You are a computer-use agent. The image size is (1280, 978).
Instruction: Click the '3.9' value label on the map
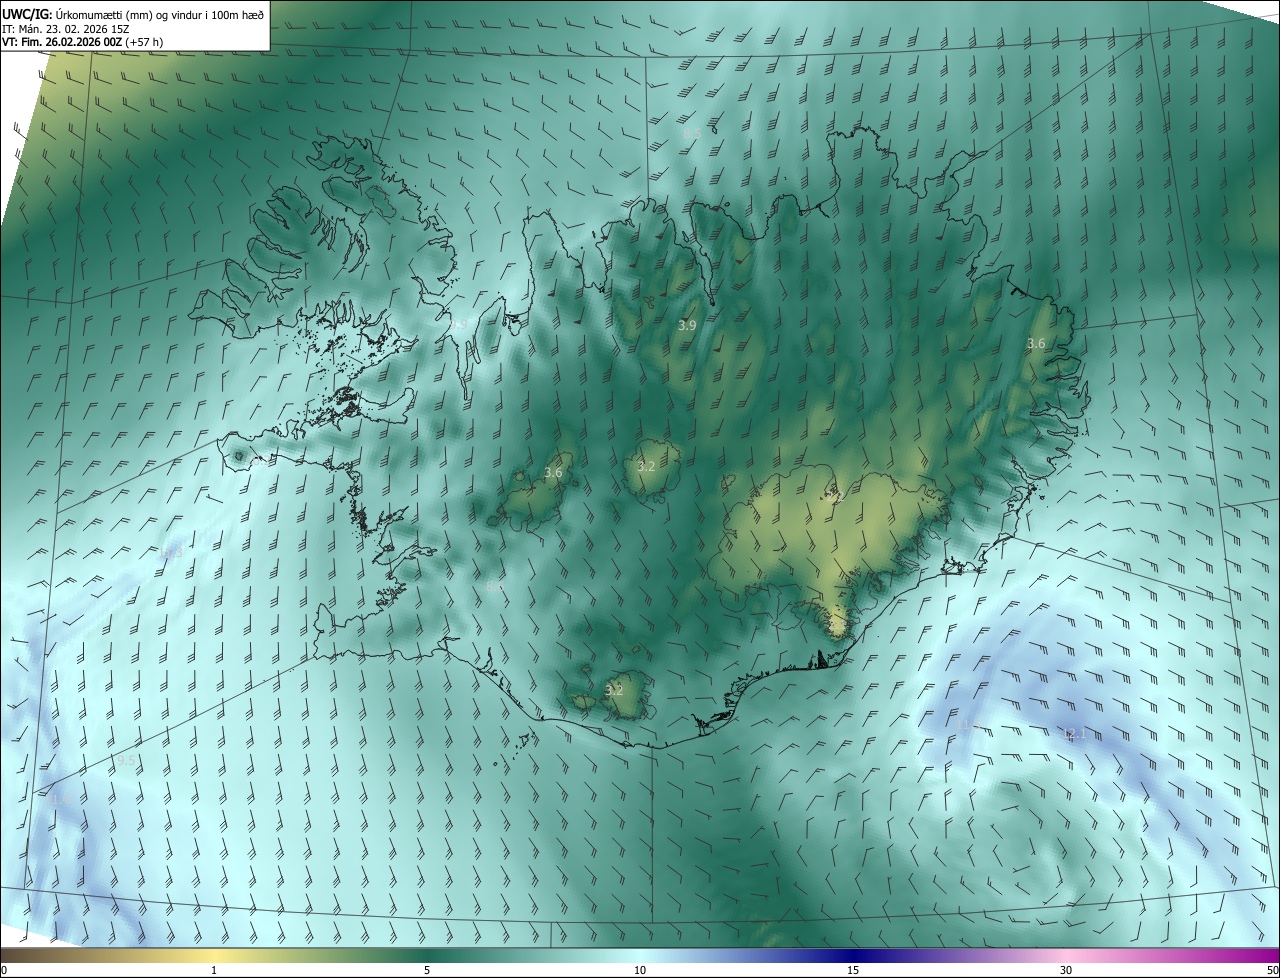click(x=687, y=326)
